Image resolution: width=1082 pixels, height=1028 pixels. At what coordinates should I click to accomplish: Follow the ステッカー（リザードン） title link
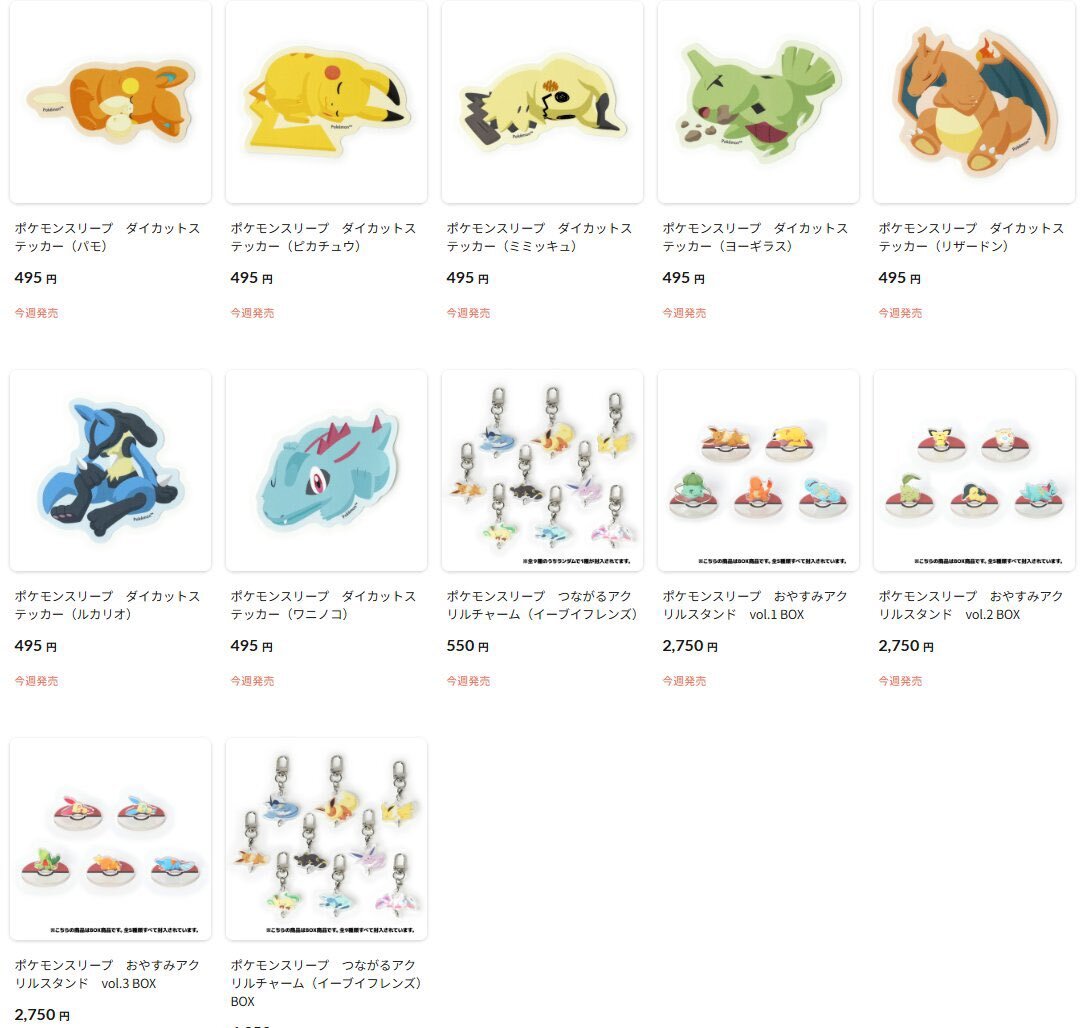pos(971,237)
